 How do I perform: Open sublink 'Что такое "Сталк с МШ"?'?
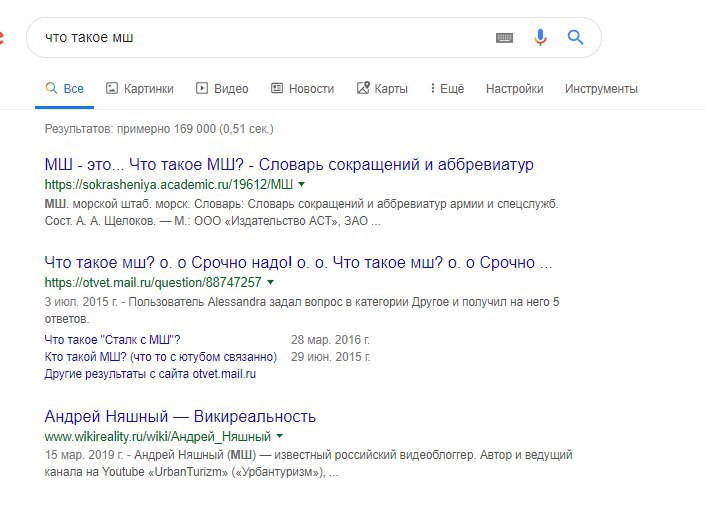click(x=112, y=340)
